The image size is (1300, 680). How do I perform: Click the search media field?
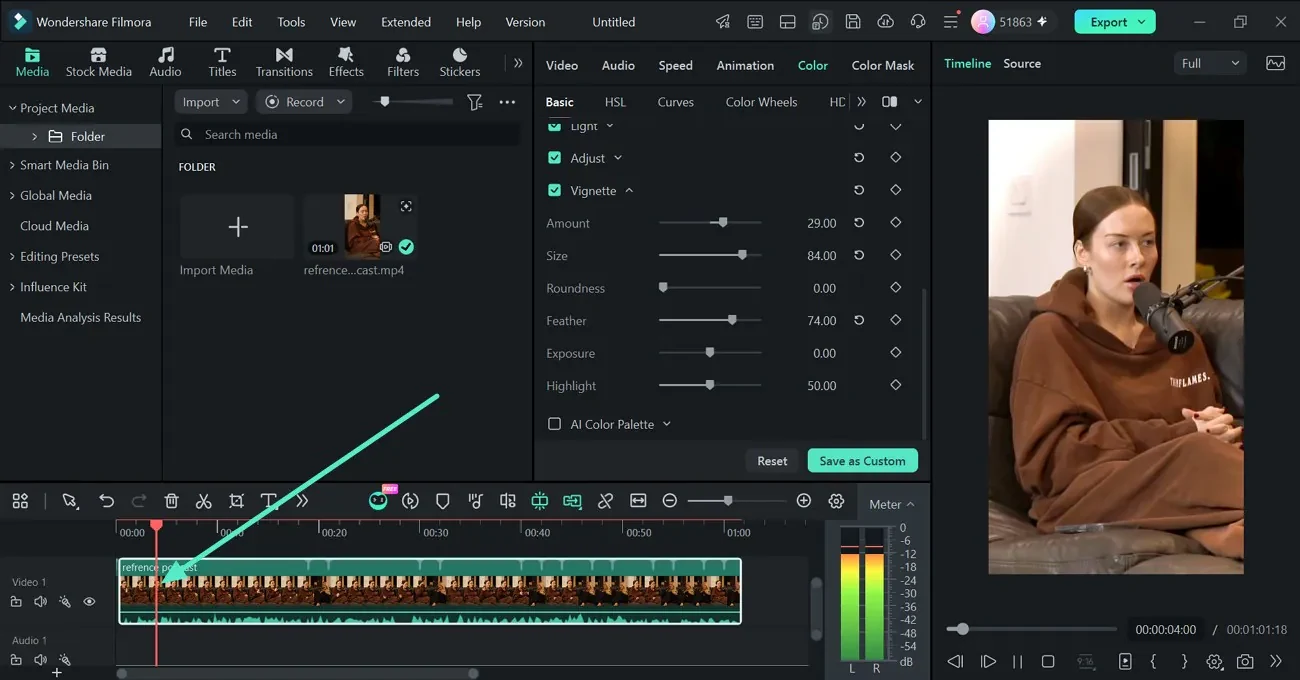347,134
